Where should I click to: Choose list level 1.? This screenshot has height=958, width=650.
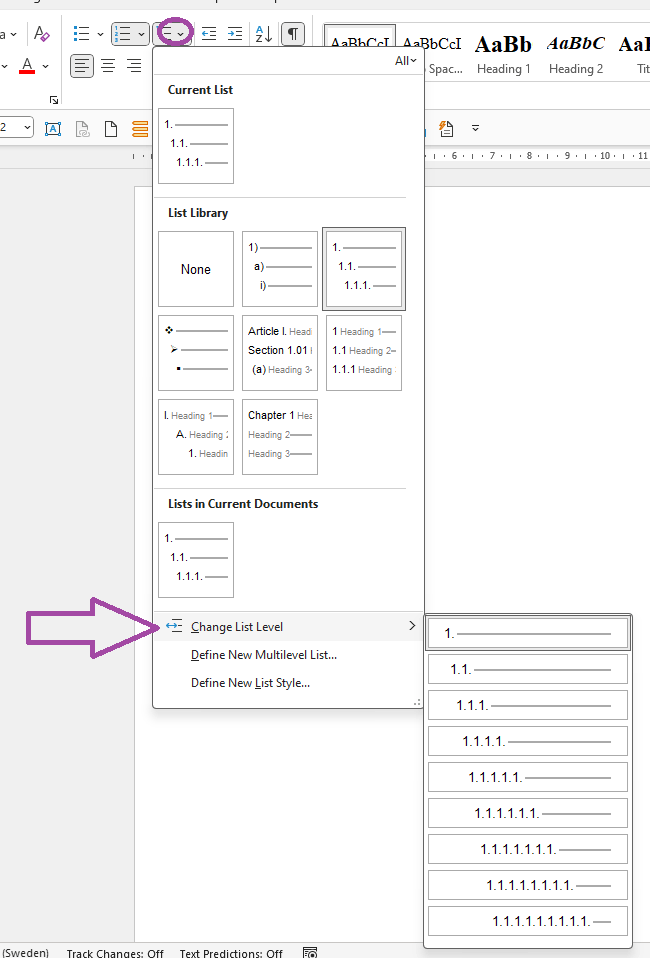tap(528, 634)
